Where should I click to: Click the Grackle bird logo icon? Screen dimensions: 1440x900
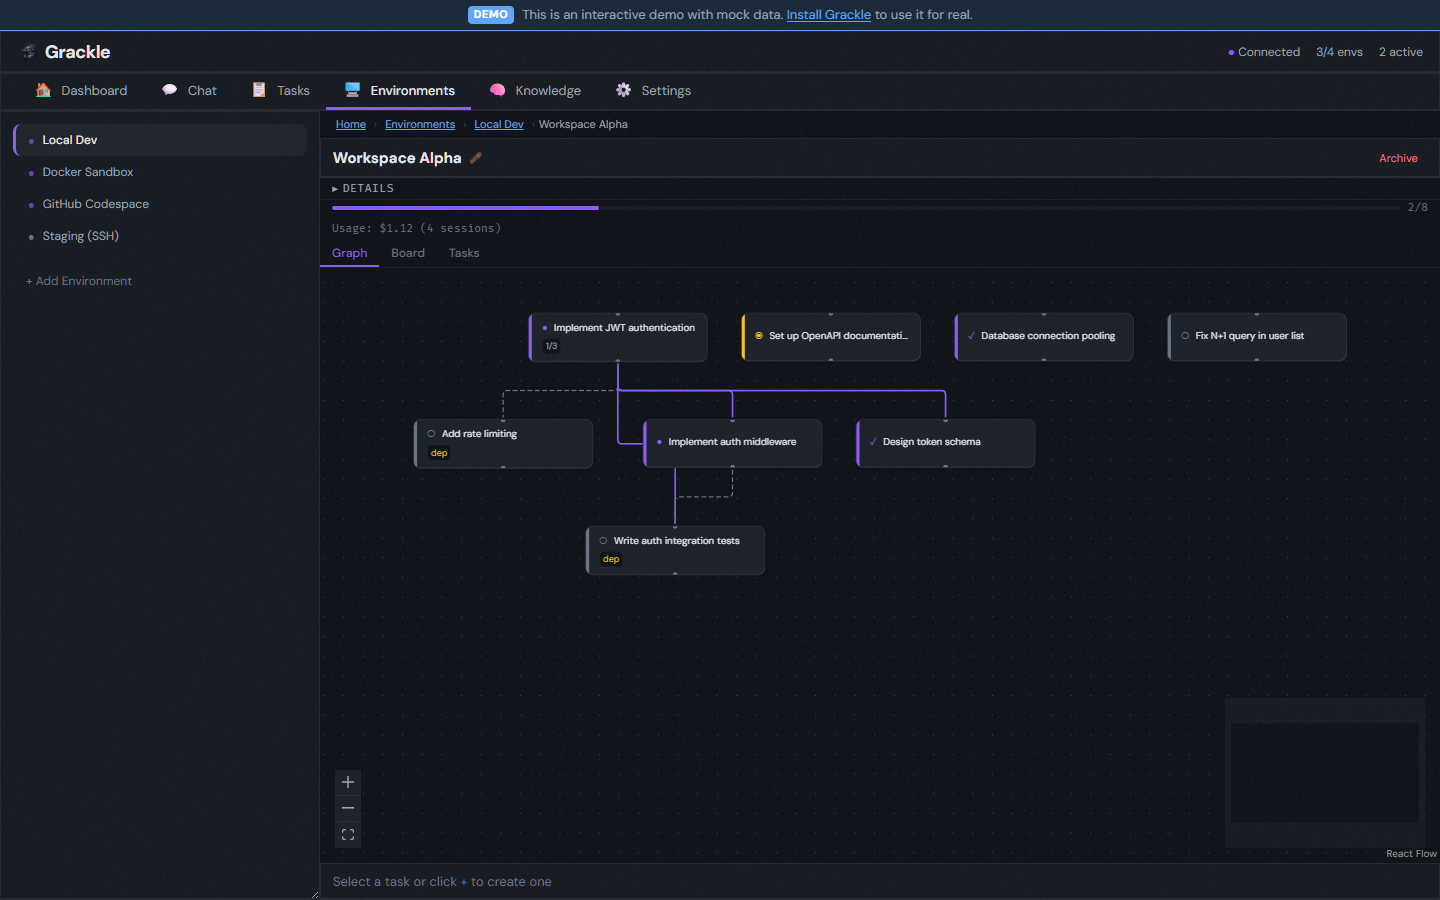29,52
